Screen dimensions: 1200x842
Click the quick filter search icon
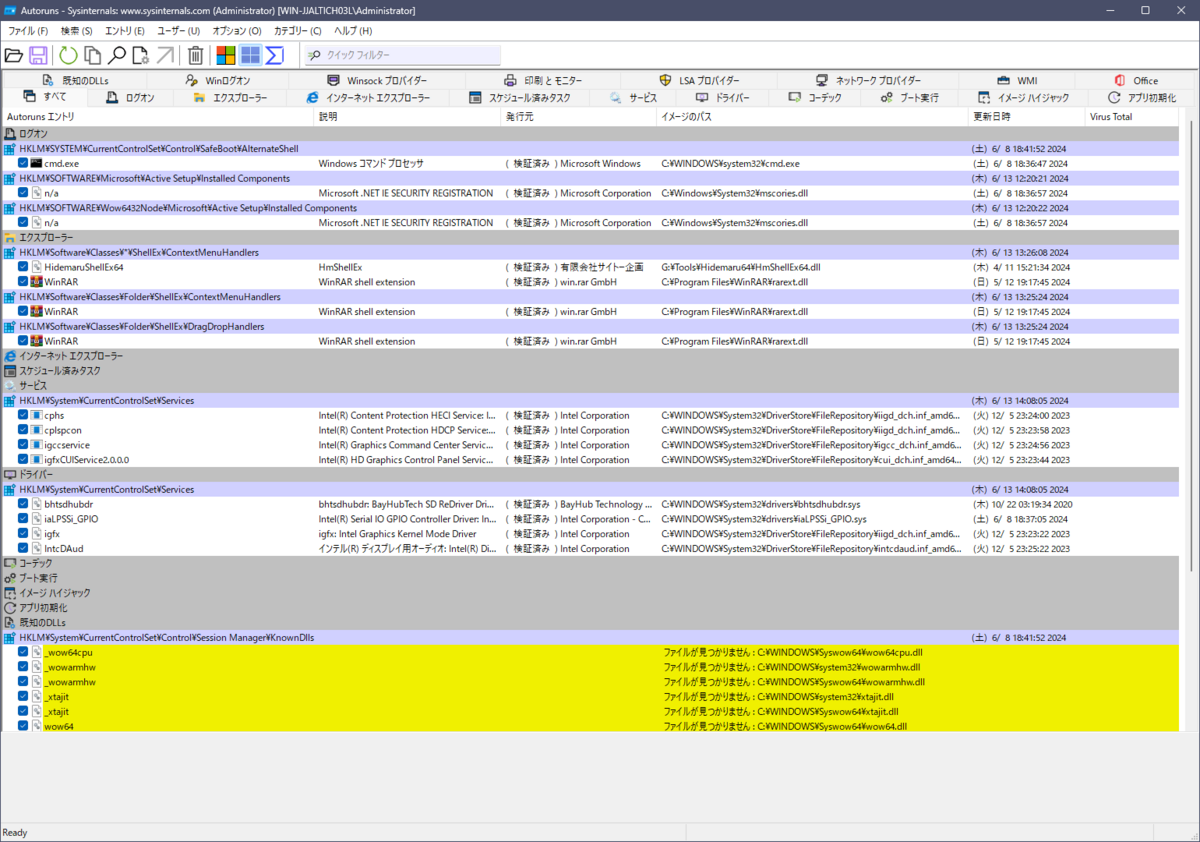click(x=315, y=56)
